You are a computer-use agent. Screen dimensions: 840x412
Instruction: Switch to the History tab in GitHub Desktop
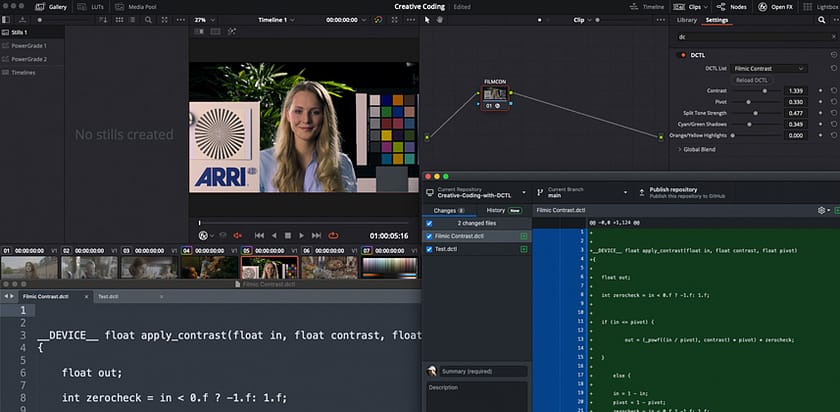504,211
